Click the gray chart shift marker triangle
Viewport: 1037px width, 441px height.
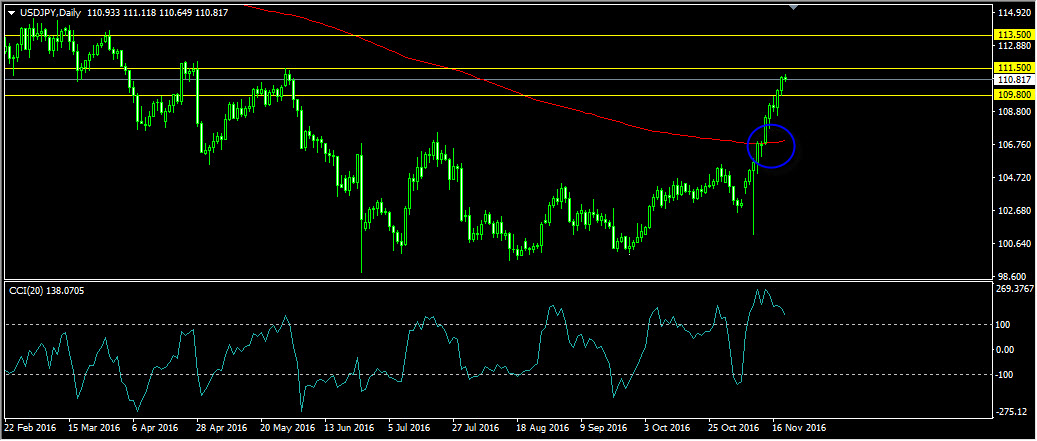[794, 7]
